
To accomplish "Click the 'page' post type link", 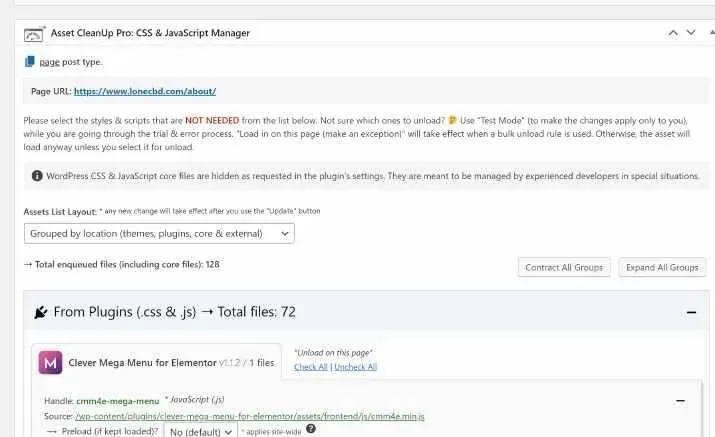I will (x=49, y=62).
